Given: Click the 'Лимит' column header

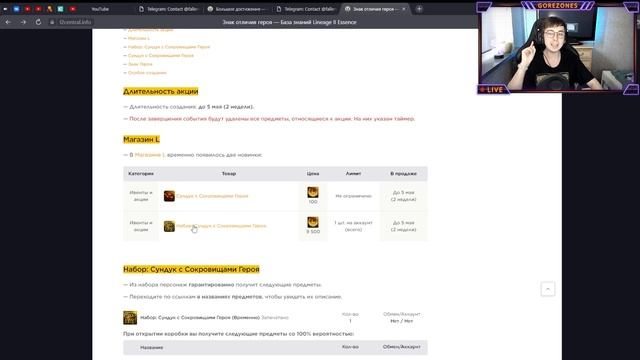Looking at the screenshot, I should point(353,173).
